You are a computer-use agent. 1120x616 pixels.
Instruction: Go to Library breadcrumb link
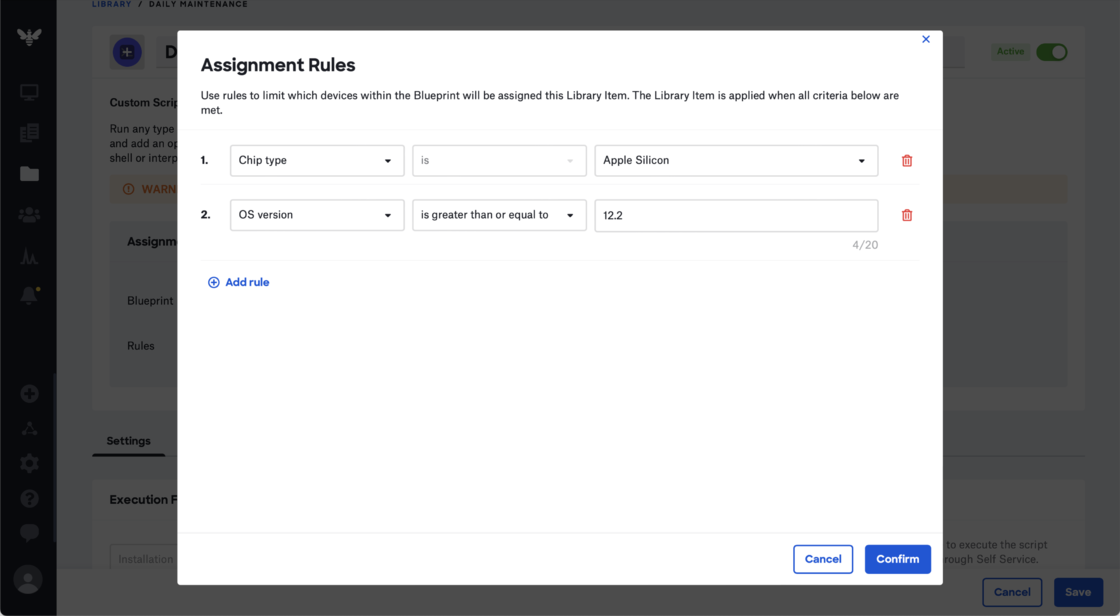[111, 4]
